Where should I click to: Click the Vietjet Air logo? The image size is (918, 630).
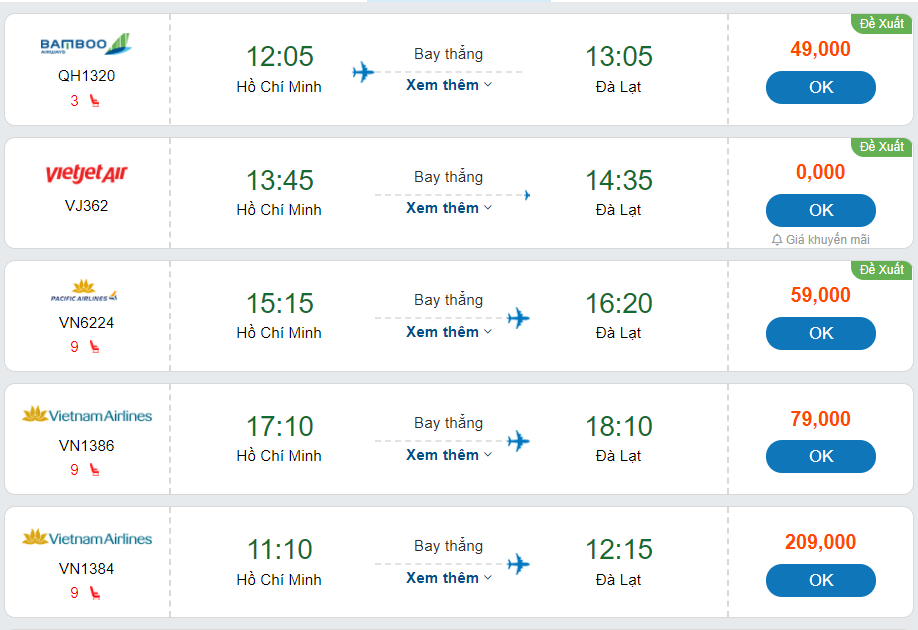(86, 175)
